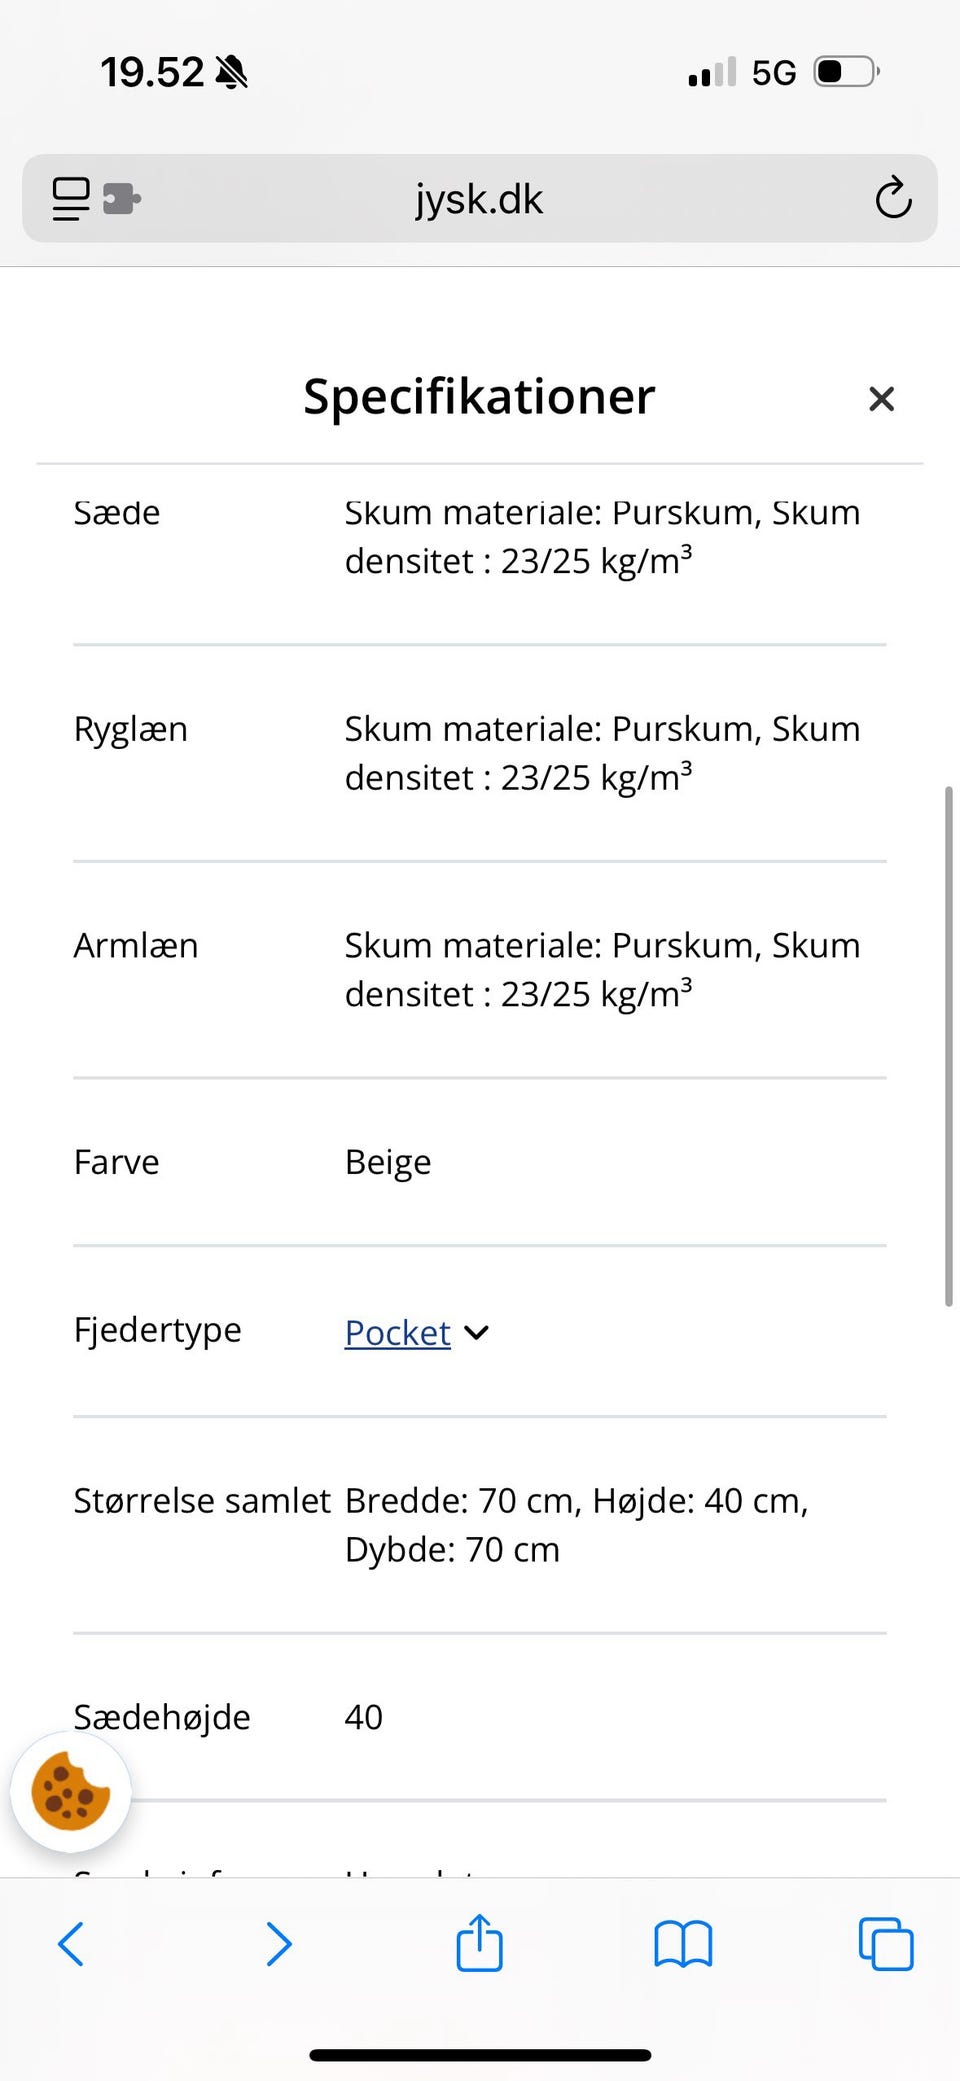This screenshot has width=960, height=2081.
Task: Tap the Størrelse samlet dimensions text
Action: click(576, 1524)
